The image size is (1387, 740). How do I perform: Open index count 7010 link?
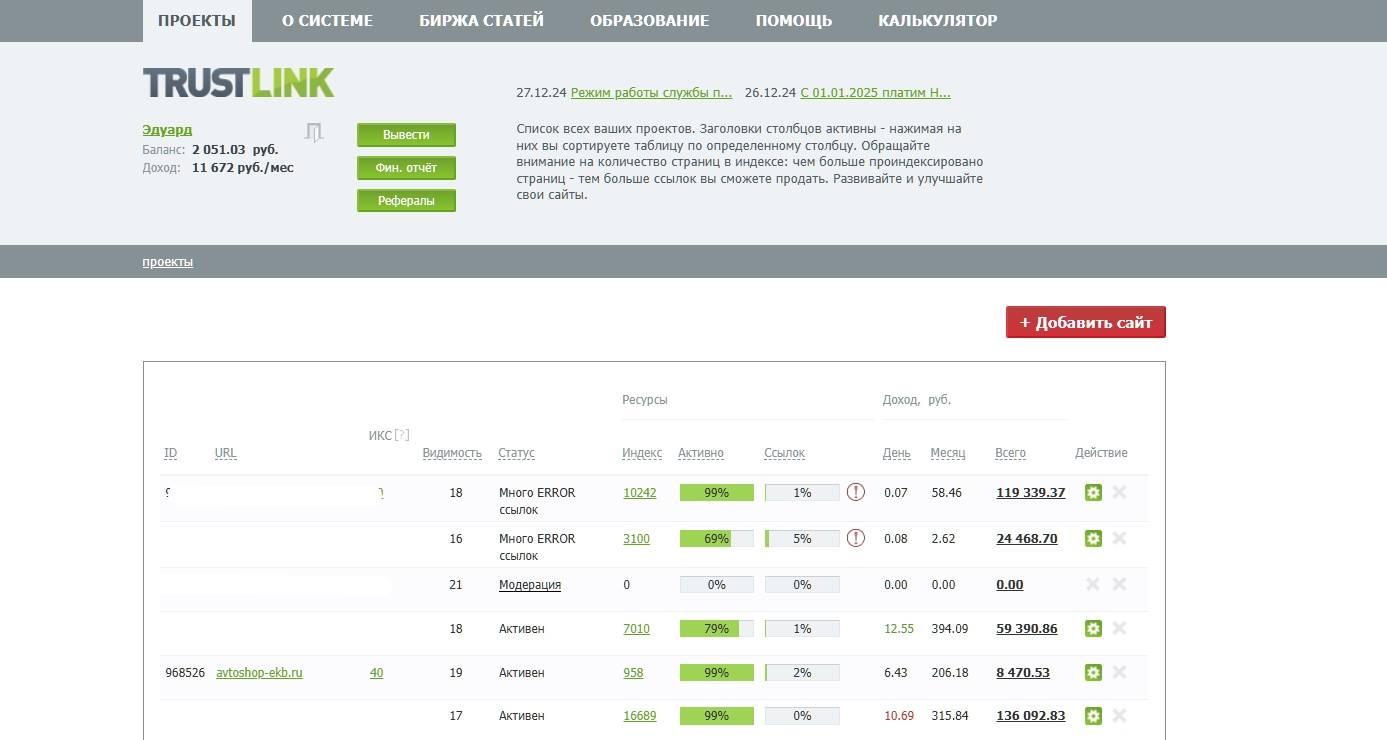[636, 629]
